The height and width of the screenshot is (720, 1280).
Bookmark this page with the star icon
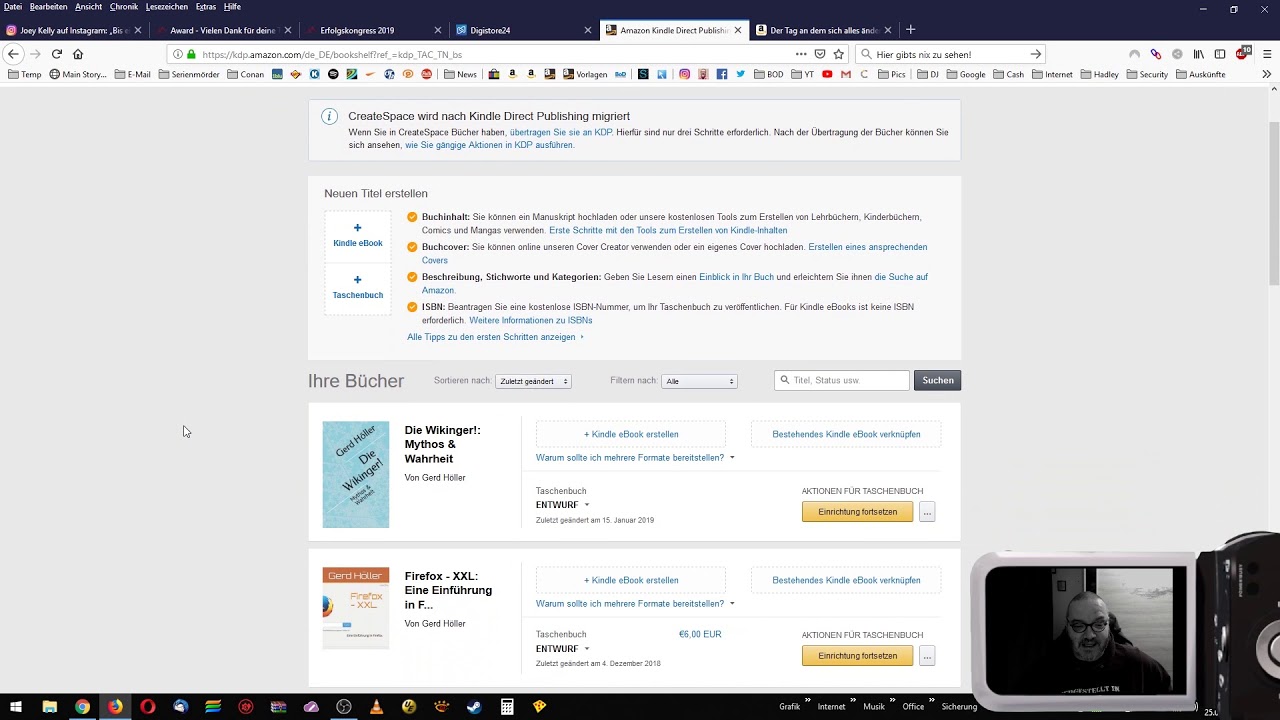click(x=839, y=54)
